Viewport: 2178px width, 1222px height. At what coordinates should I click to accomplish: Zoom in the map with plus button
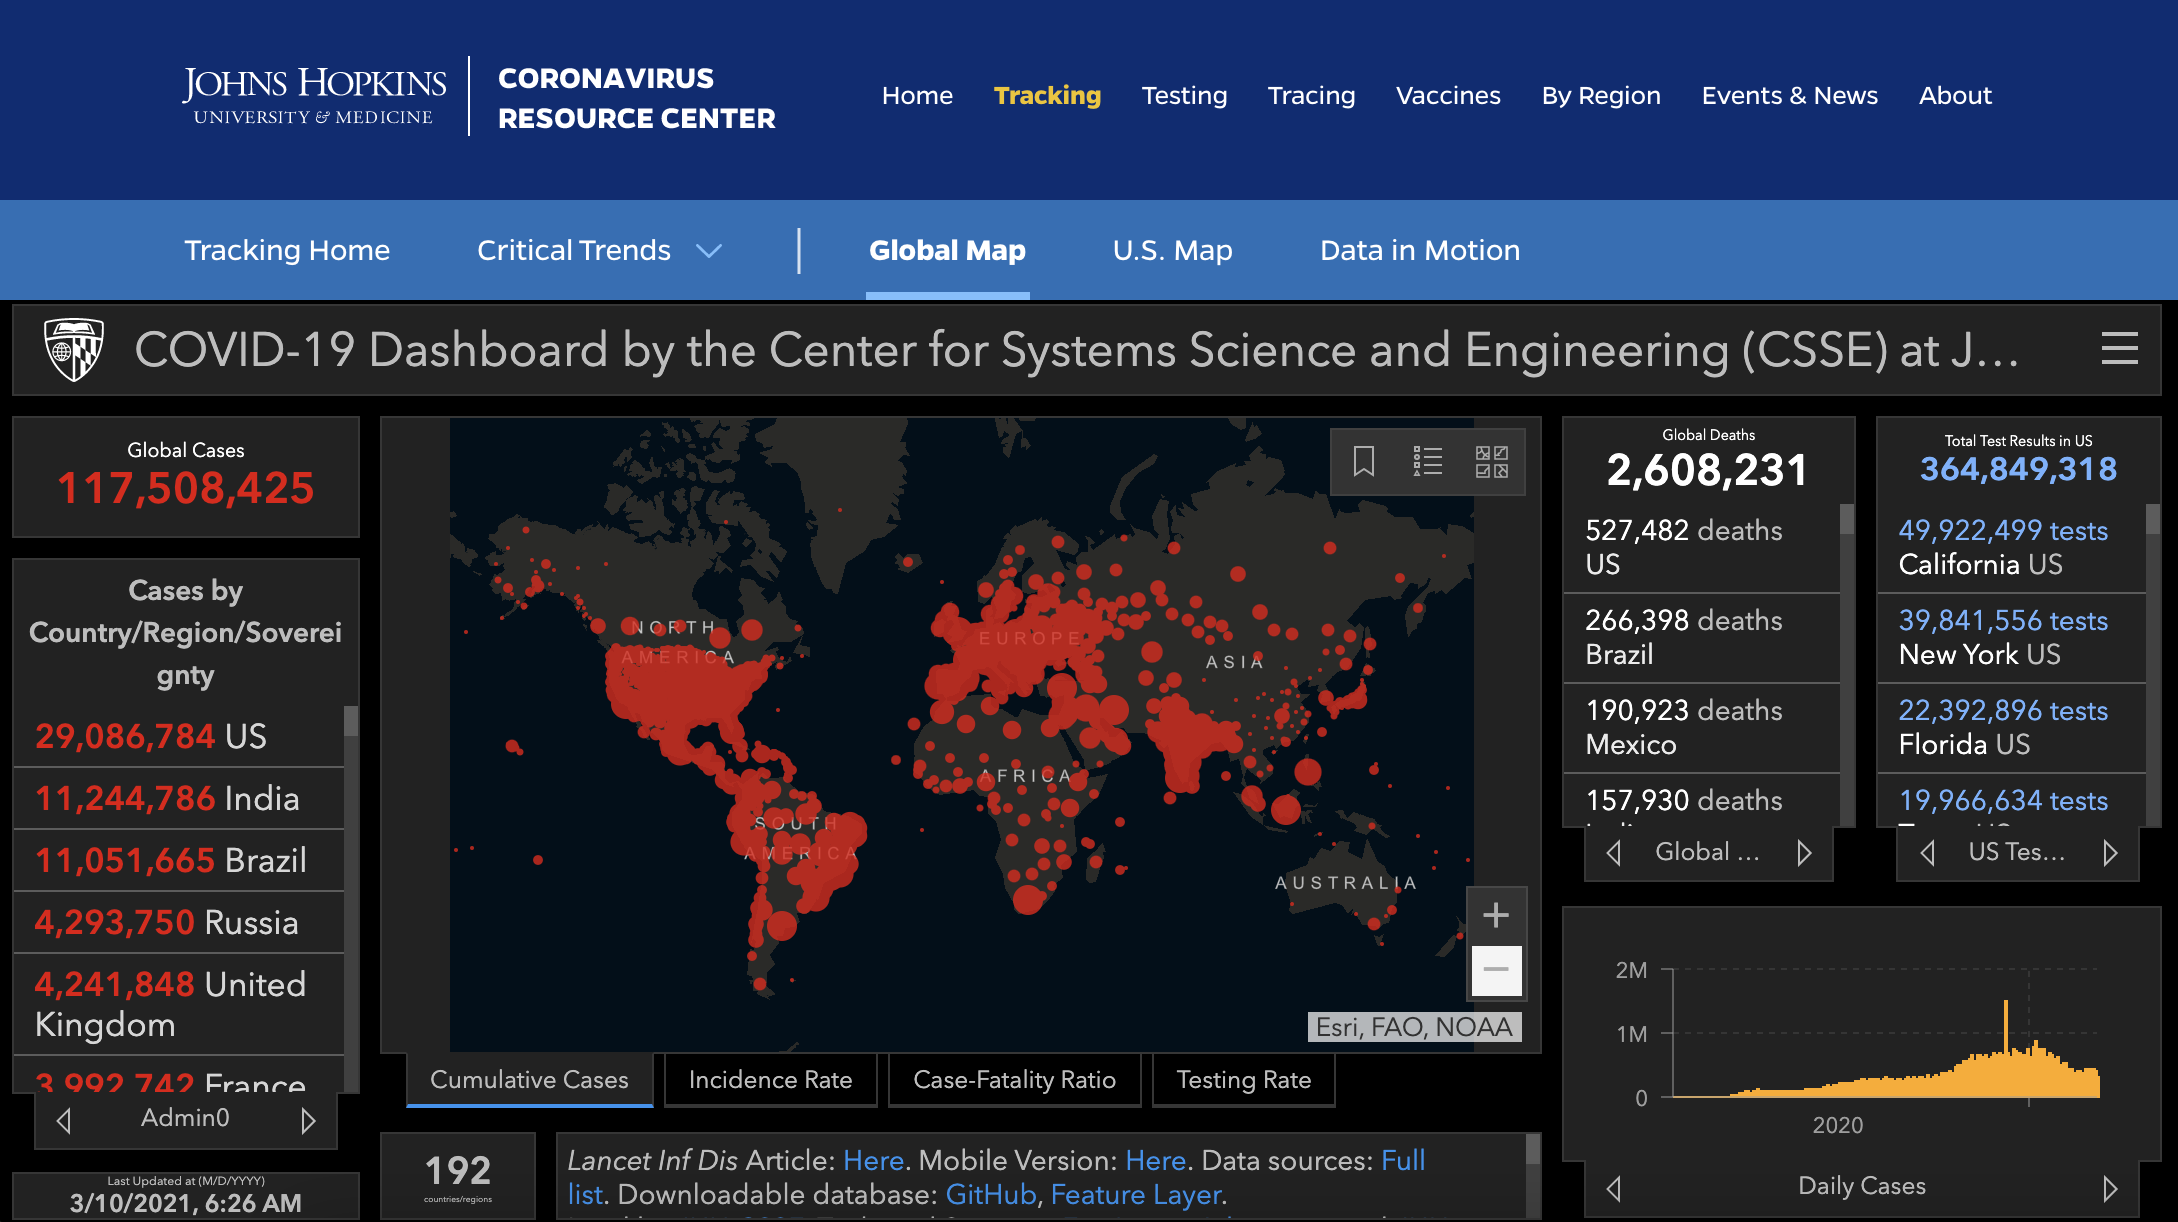tap(1496, 915)
